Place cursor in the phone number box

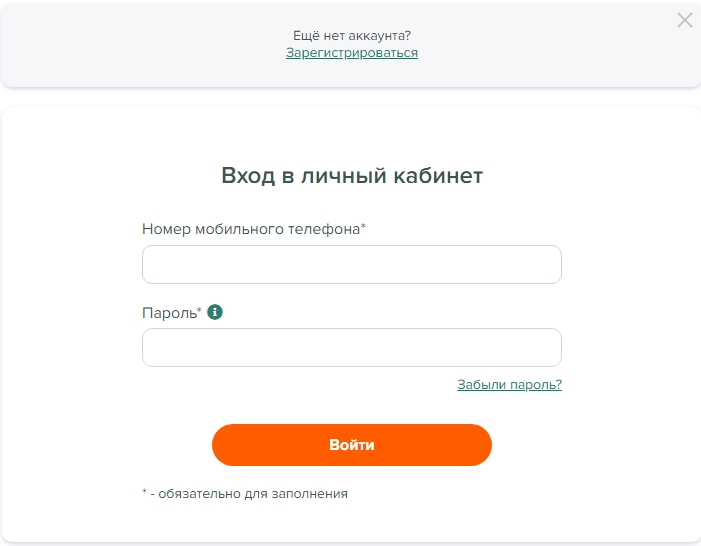tap(352, 264)
